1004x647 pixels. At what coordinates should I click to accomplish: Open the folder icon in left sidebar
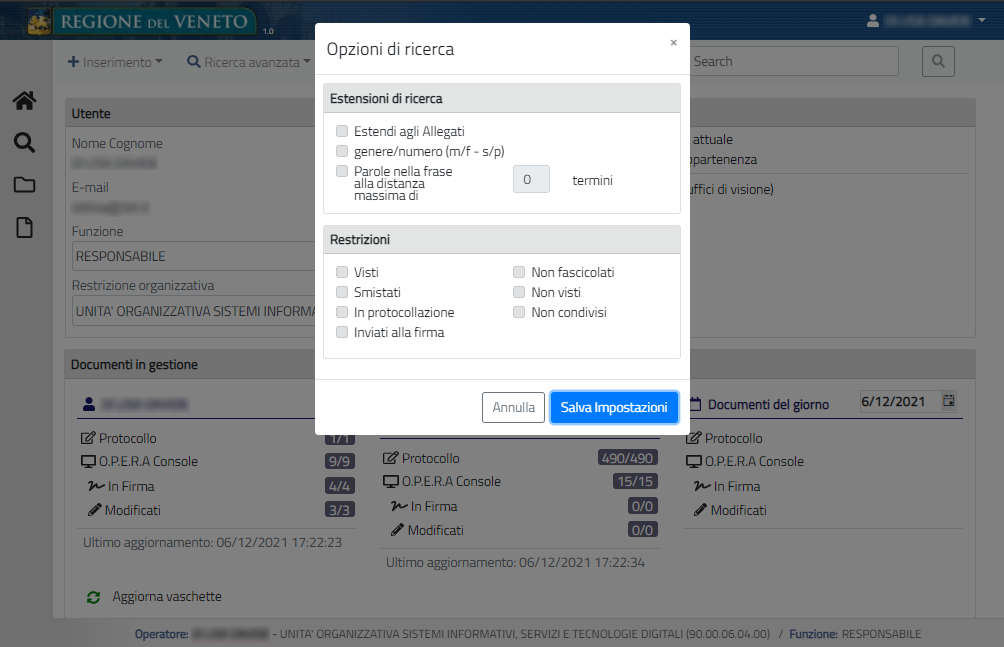(x=24, y=185)
